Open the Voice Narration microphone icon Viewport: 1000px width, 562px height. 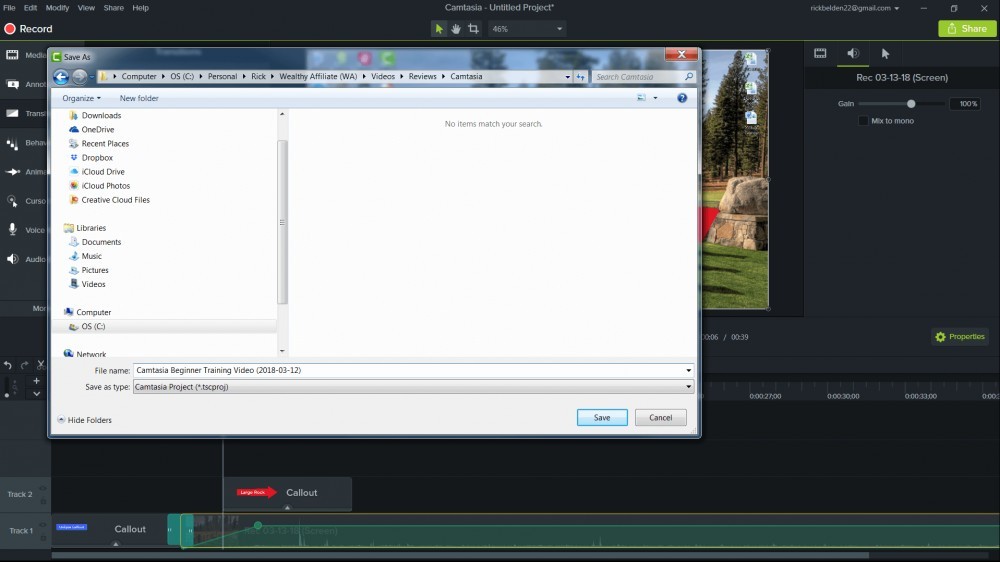point(12,230)
